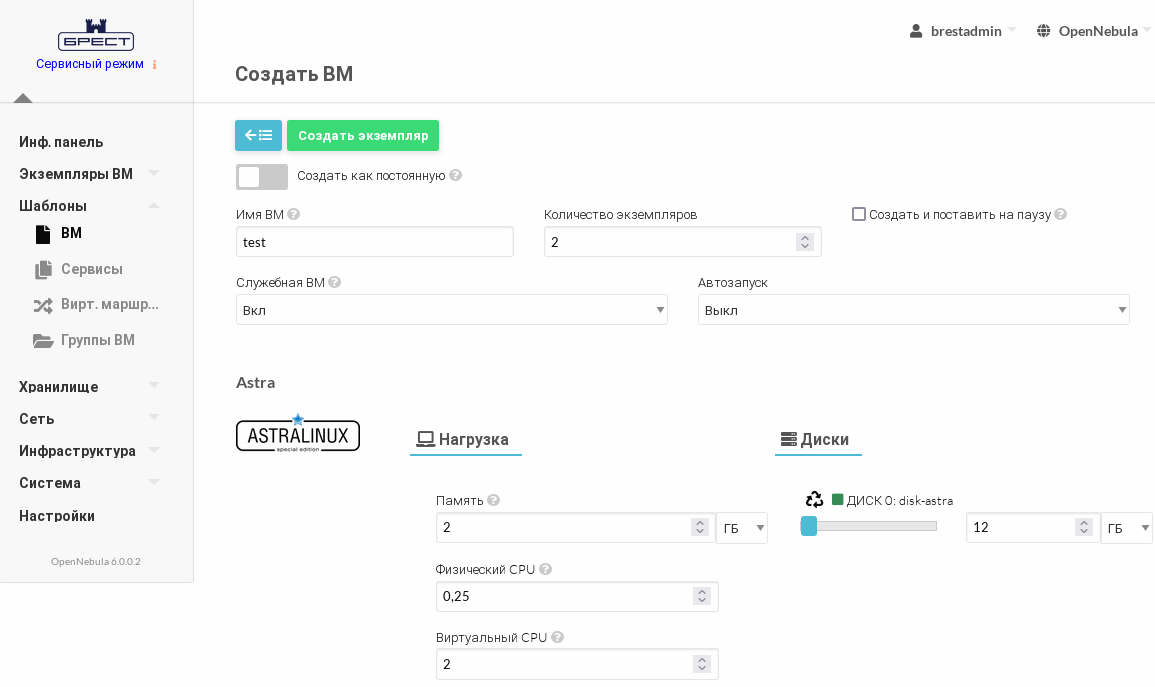Click help icon beside Виртуальный CPU

click(557, 637)
